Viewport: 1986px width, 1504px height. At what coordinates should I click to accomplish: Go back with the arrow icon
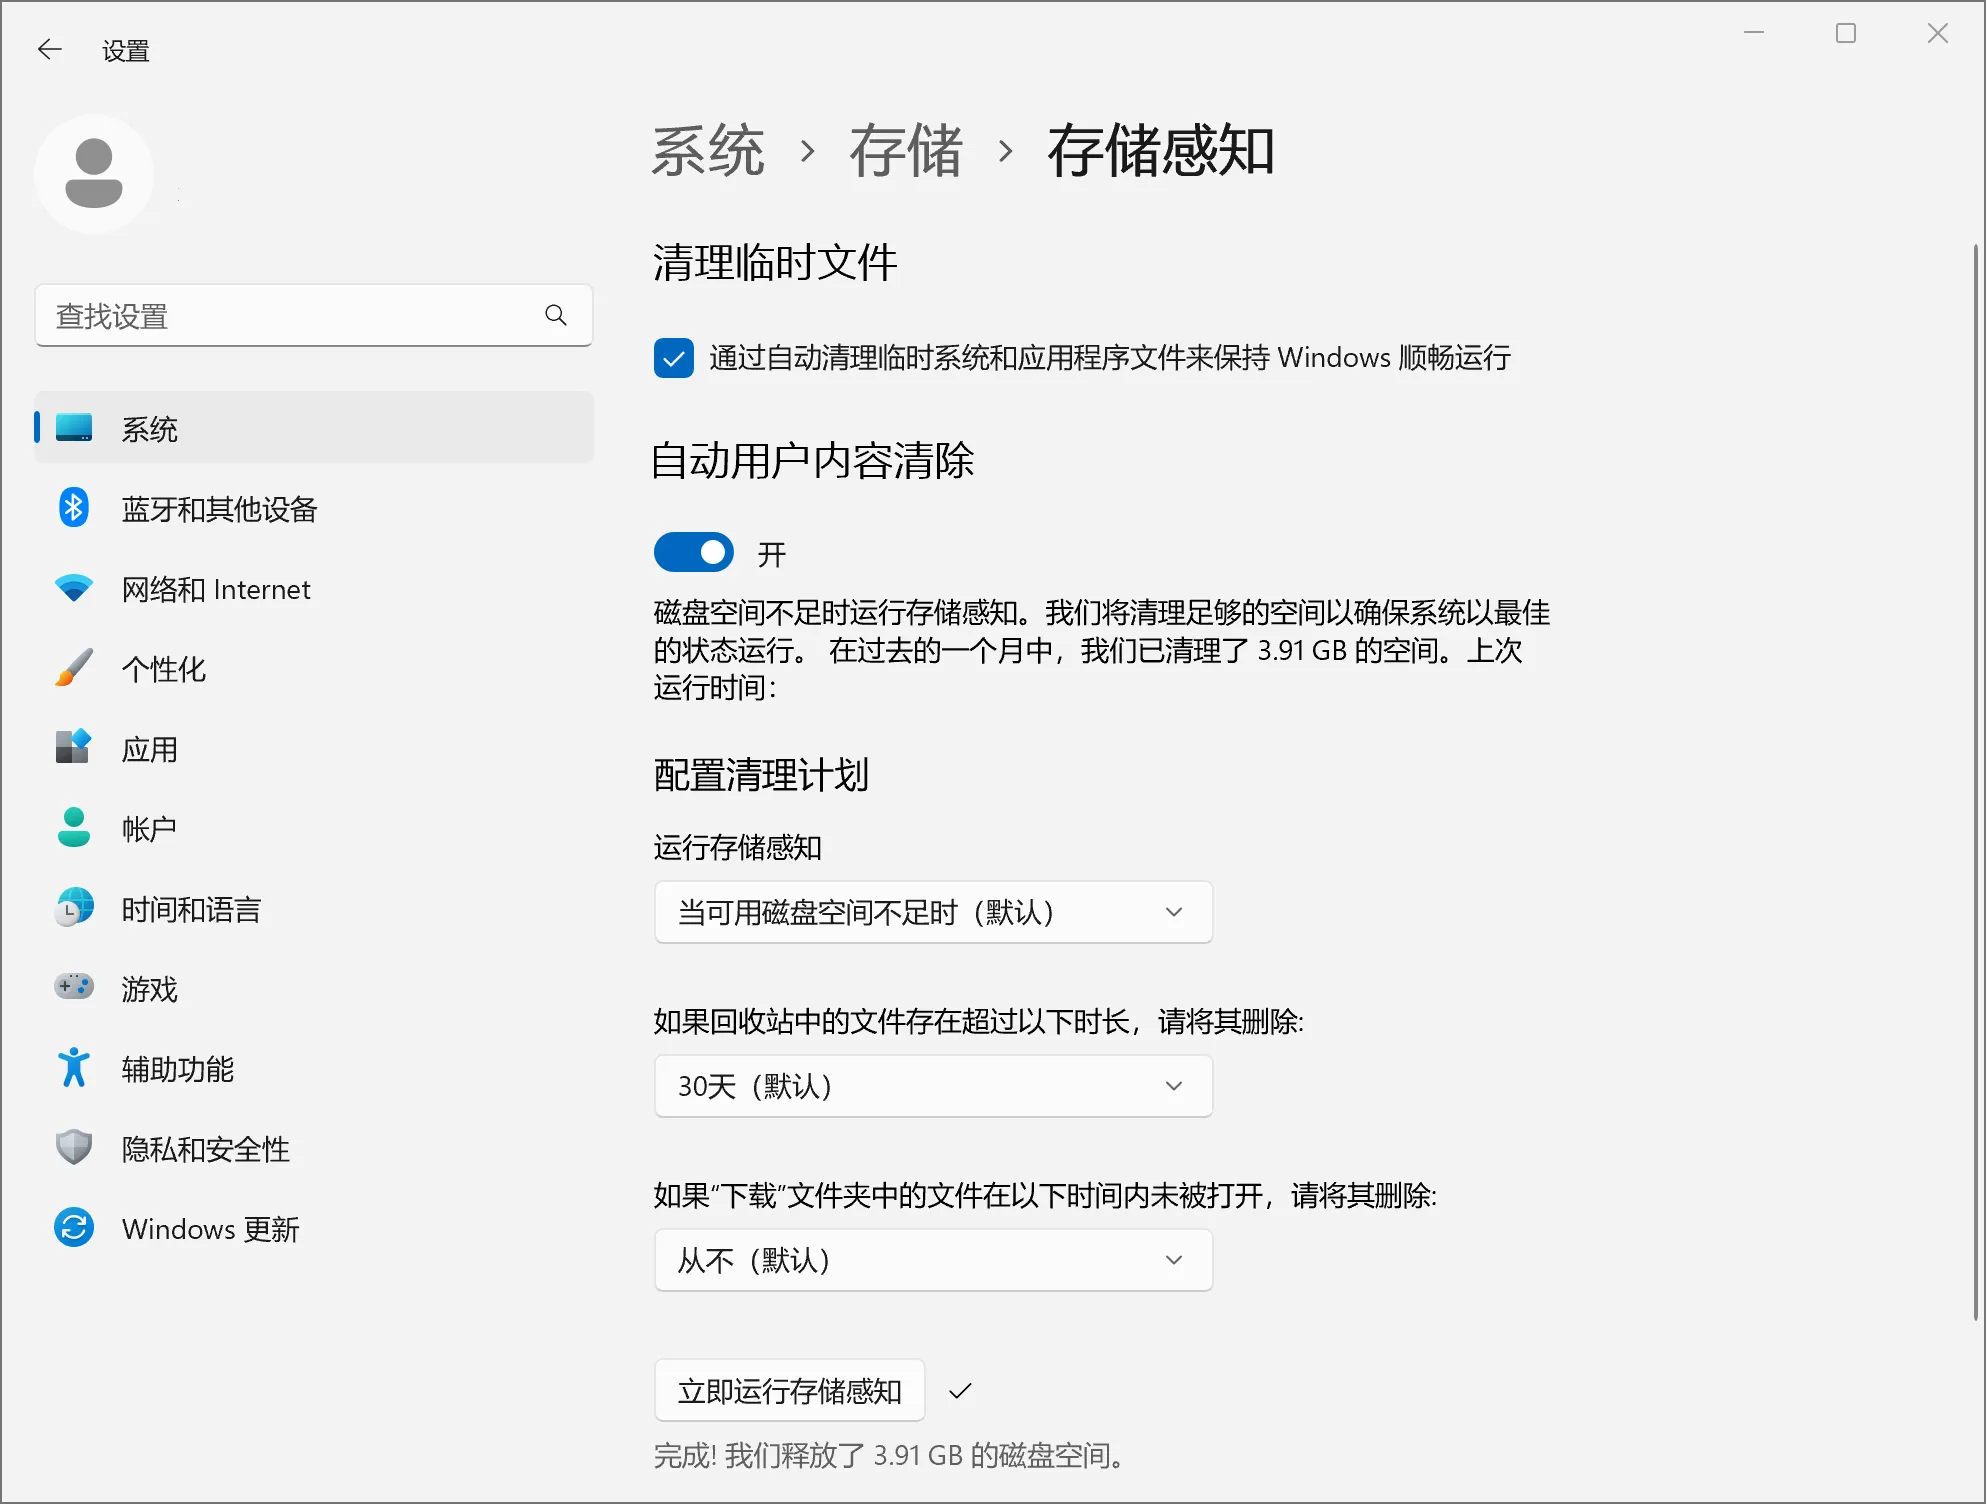pyautogui.click(x=49, y=49)
